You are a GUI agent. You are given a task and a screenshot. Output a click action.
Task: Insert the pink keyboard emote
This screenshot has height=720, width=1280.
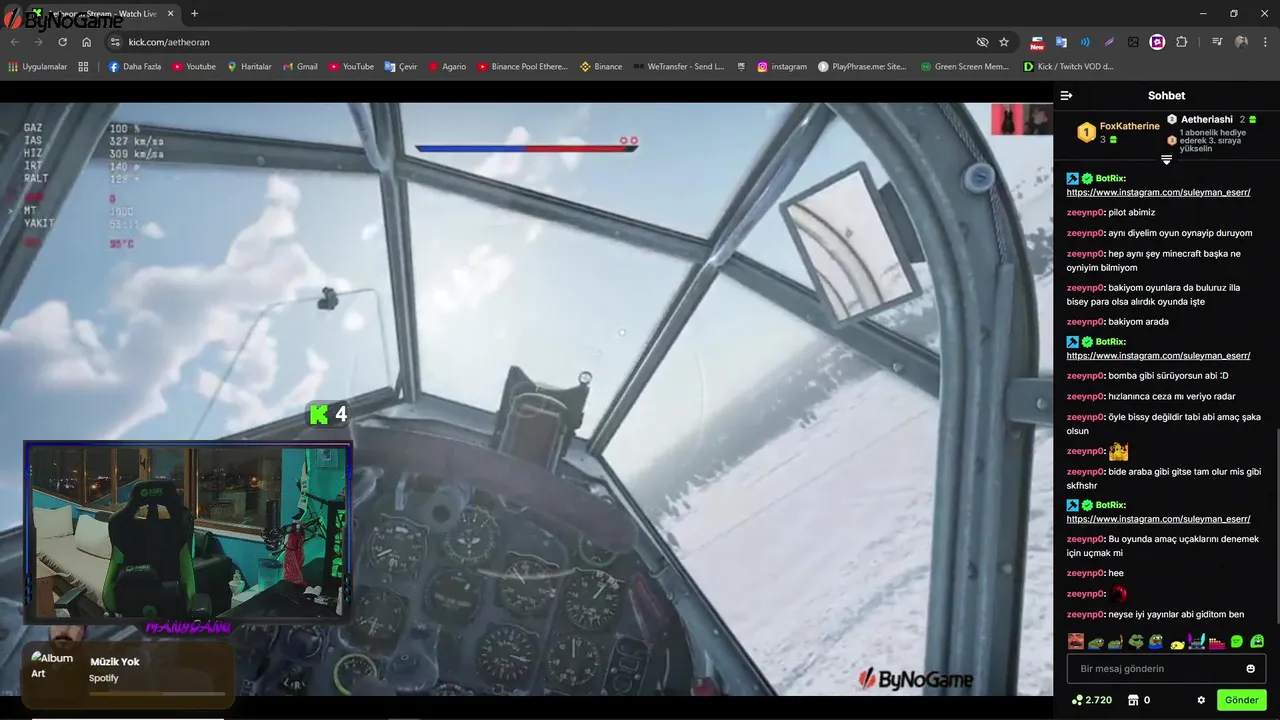(1217, 642)
